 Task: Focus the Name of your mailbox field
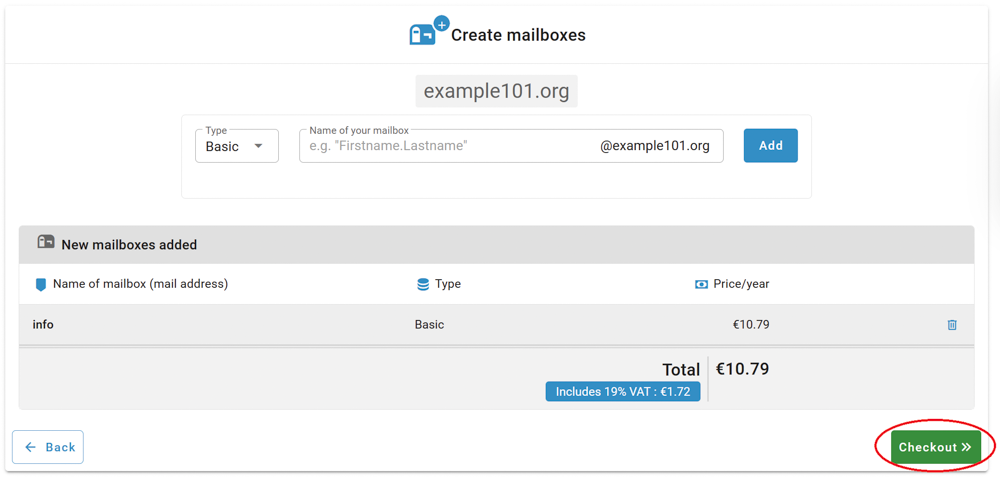pos(511,146)
